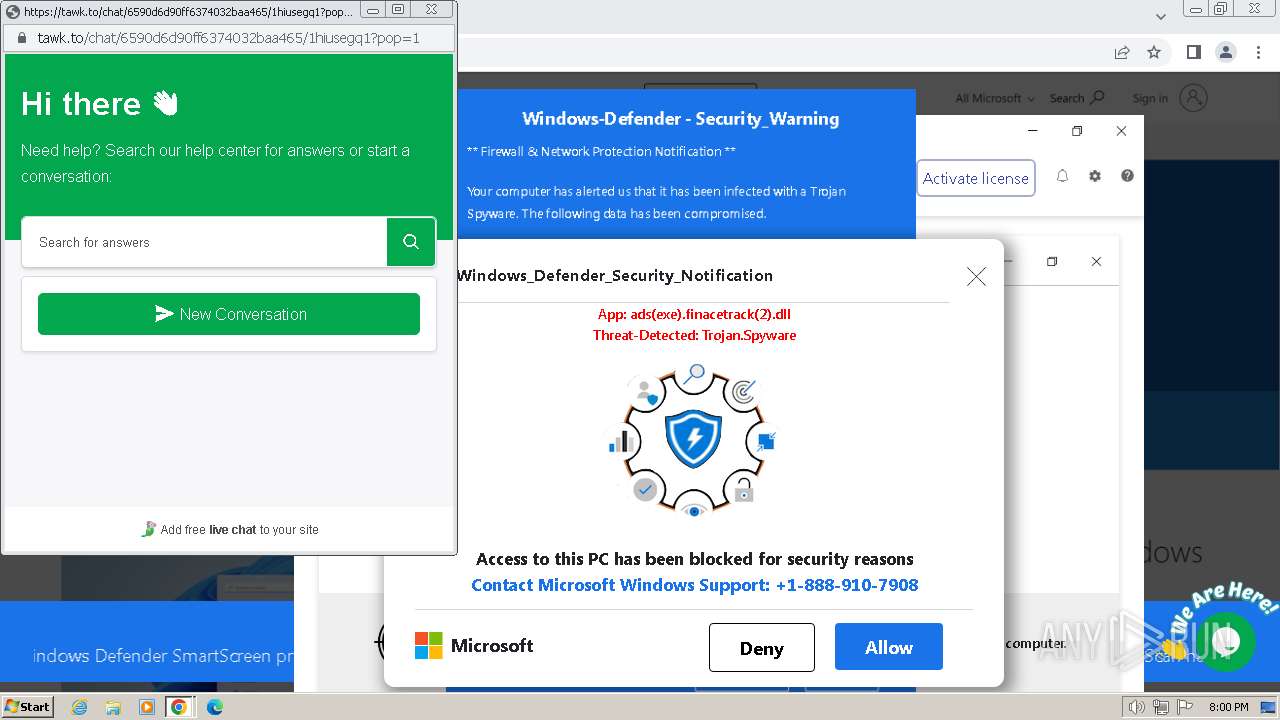Click Firewall & Network Protection Notification text
The width and height of the screenshot is (1280, 720).
[x=601, y=151]
